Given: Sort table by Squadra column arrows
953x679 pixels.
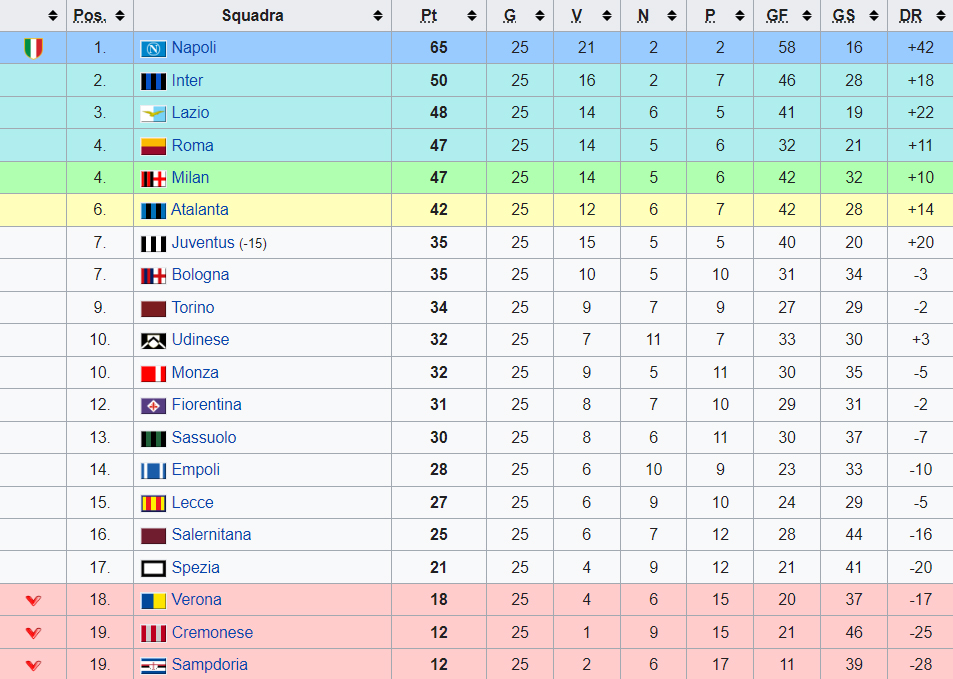Looking at the screenshot, I should (377, 16).
